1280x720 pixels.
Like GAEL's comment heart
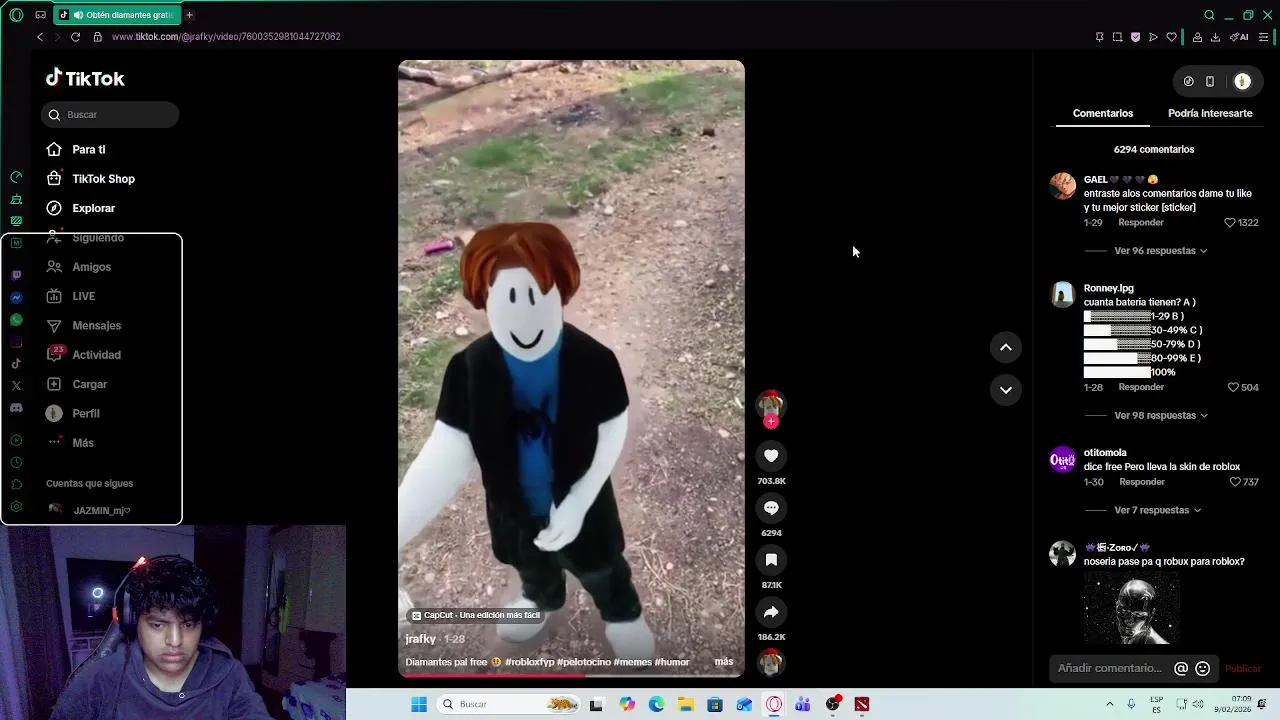point(1230,223)
